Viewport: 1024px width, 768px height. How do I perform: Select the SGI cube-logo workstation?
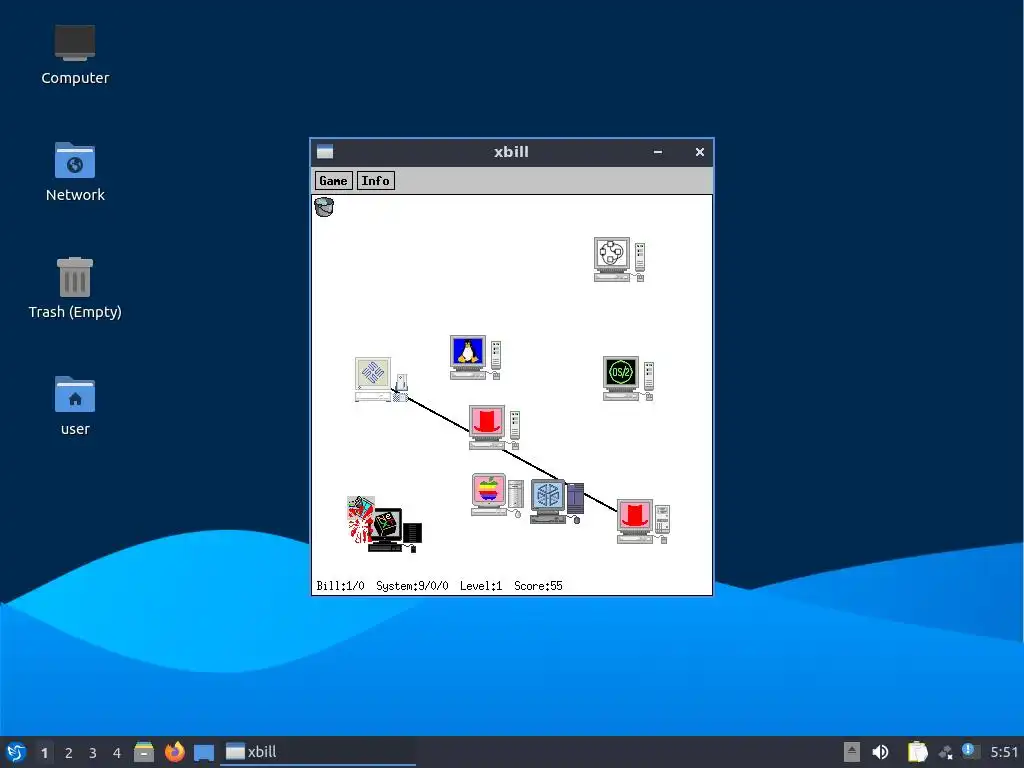(x=557, y=502)
